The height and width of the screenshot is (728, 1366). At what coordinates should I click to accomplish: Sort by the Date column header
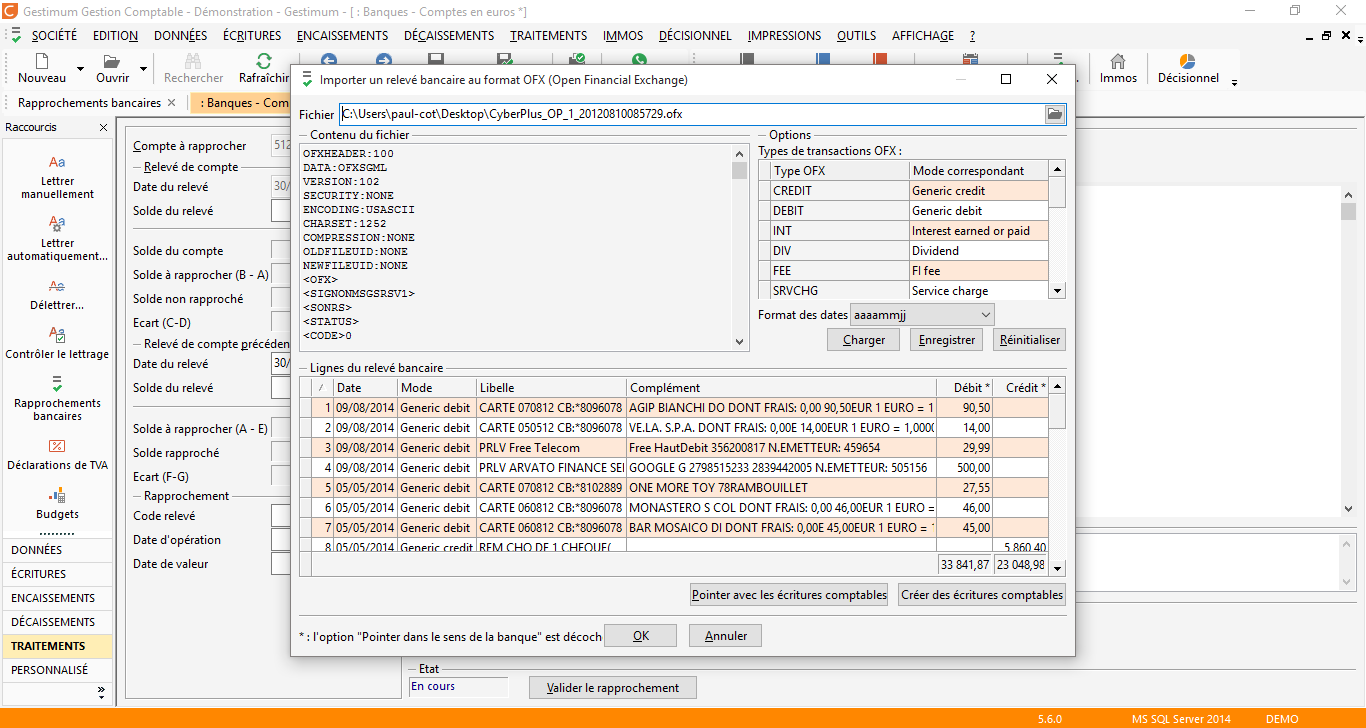tap(364, 388)
